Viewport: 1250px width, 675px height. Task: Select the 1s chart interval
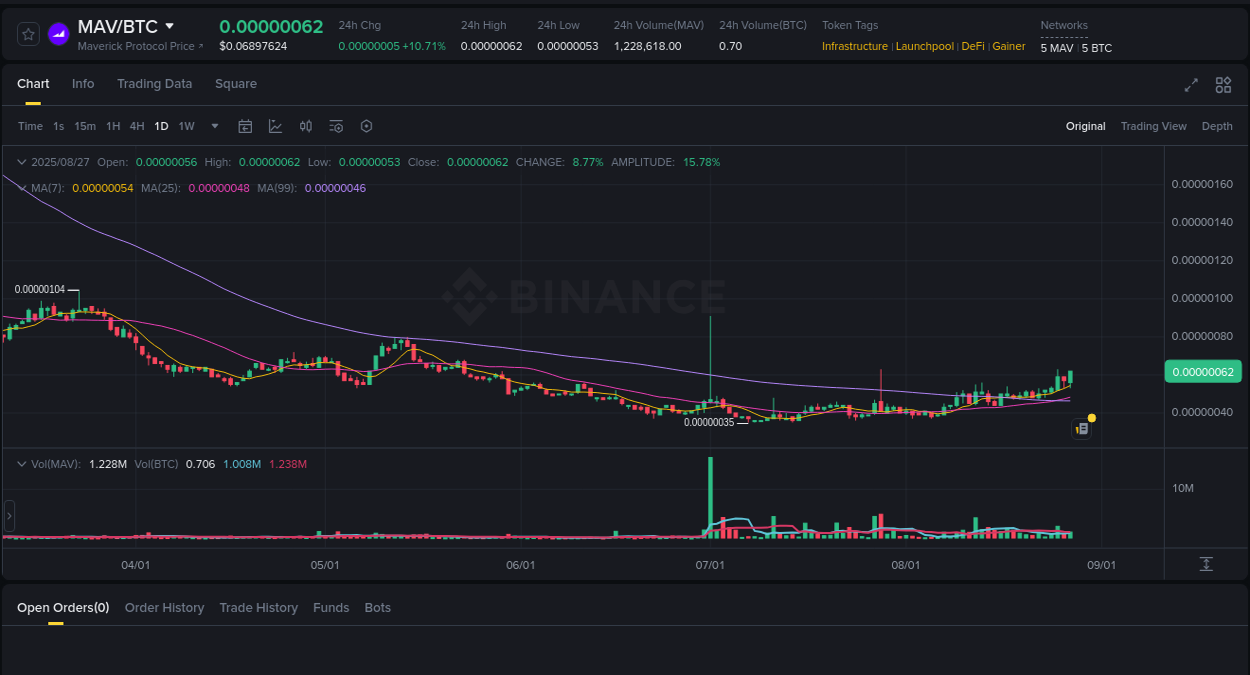59,126
